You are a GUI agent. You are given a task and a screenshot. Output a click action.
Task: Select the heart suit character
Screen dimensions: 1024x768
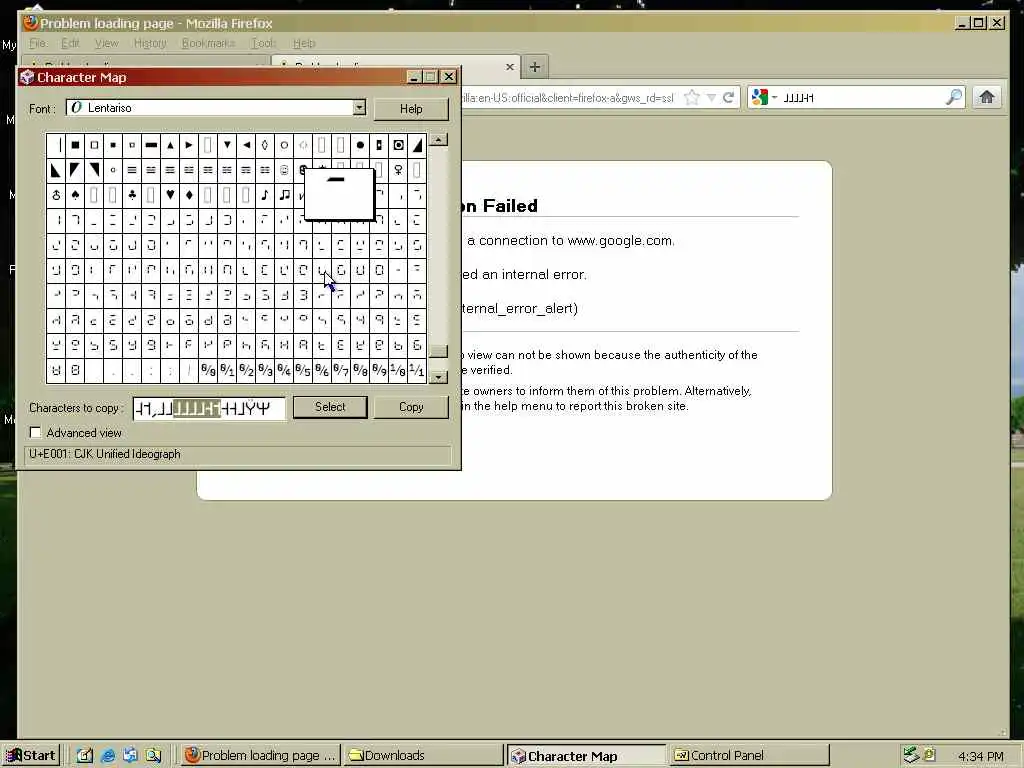[x=170, y=195]
